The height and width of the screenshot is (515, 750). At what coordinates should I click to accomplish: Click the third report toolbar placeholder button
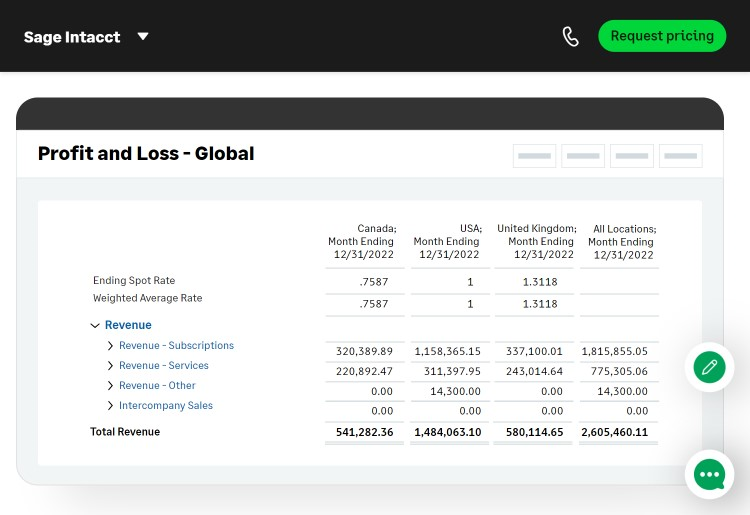632,156
